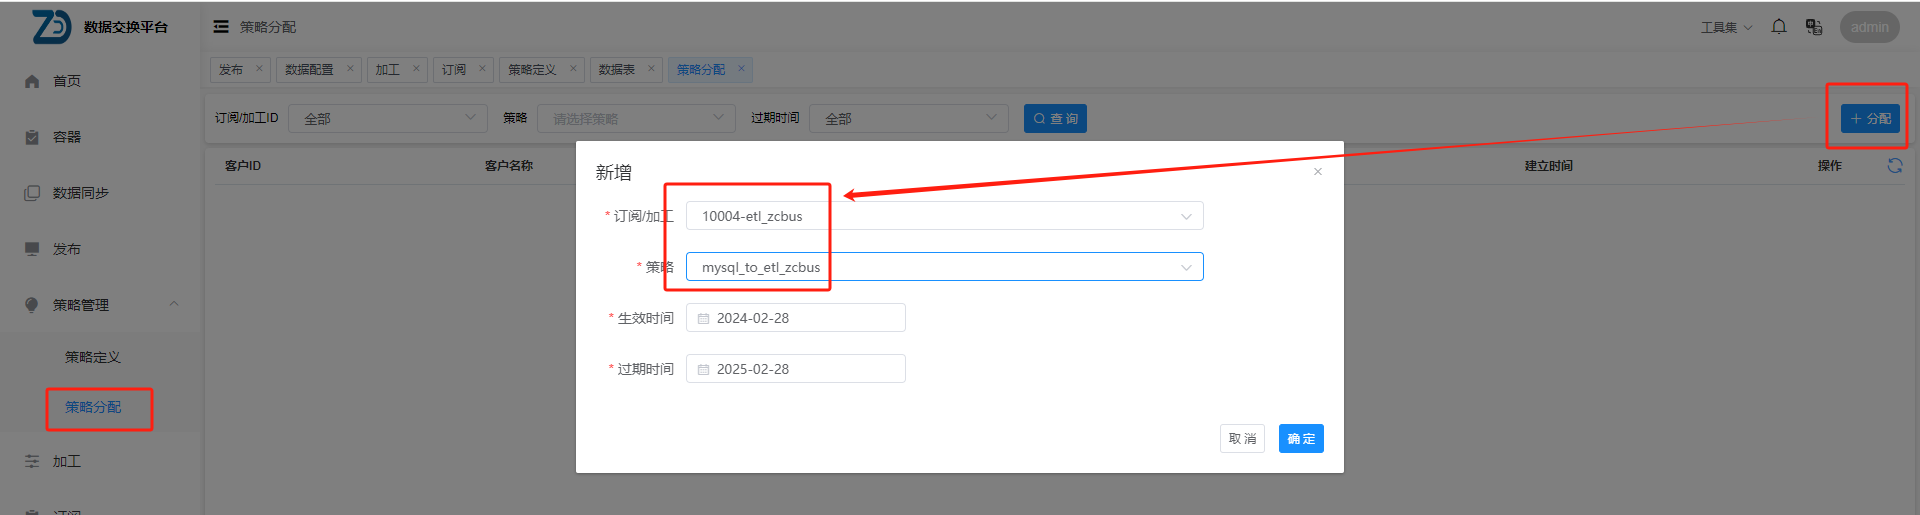Close the 策略分配 tab

(x=741, y=69)
